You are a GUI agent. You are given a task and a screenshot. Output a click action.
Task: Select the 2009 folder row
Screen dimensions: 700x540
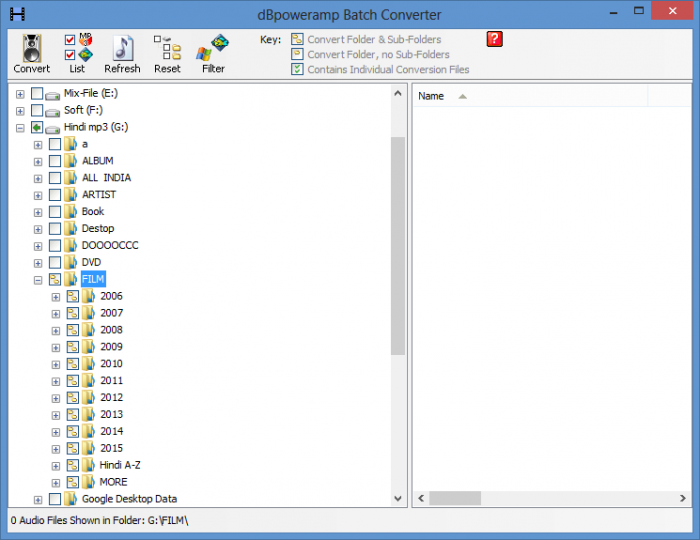pyautogui.click(x=111, y=347)
